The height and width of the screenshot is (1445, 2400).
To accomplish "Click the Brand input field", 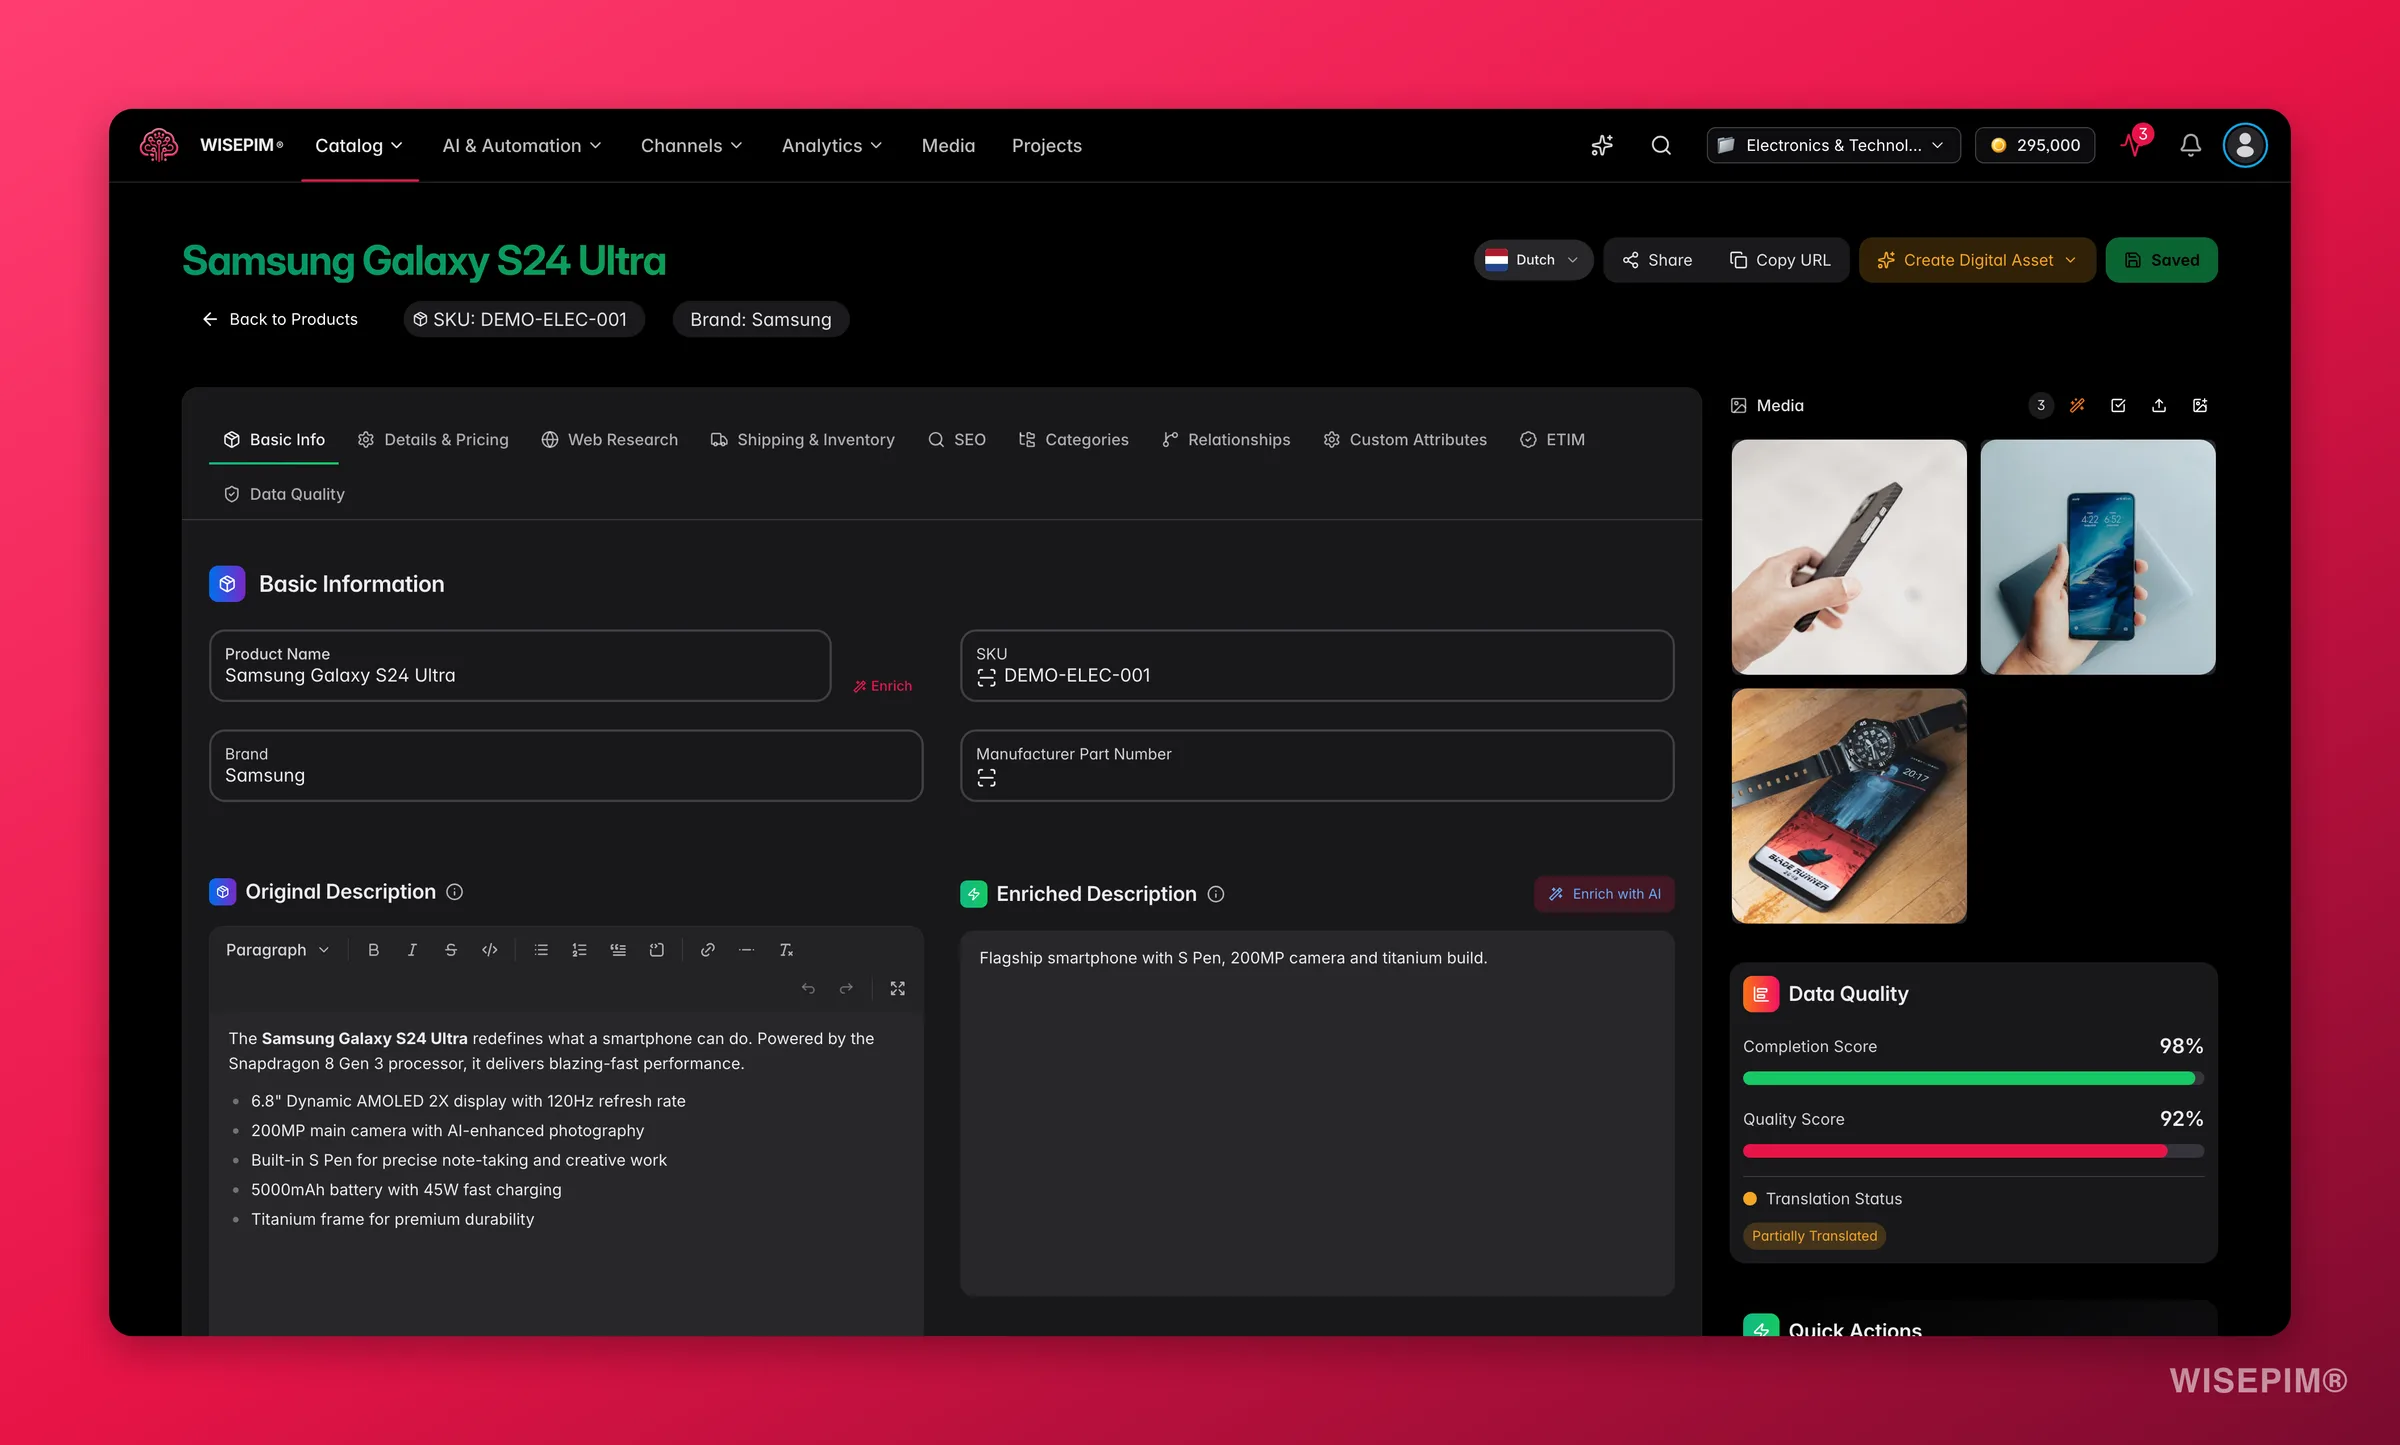I will coord(566,766).
